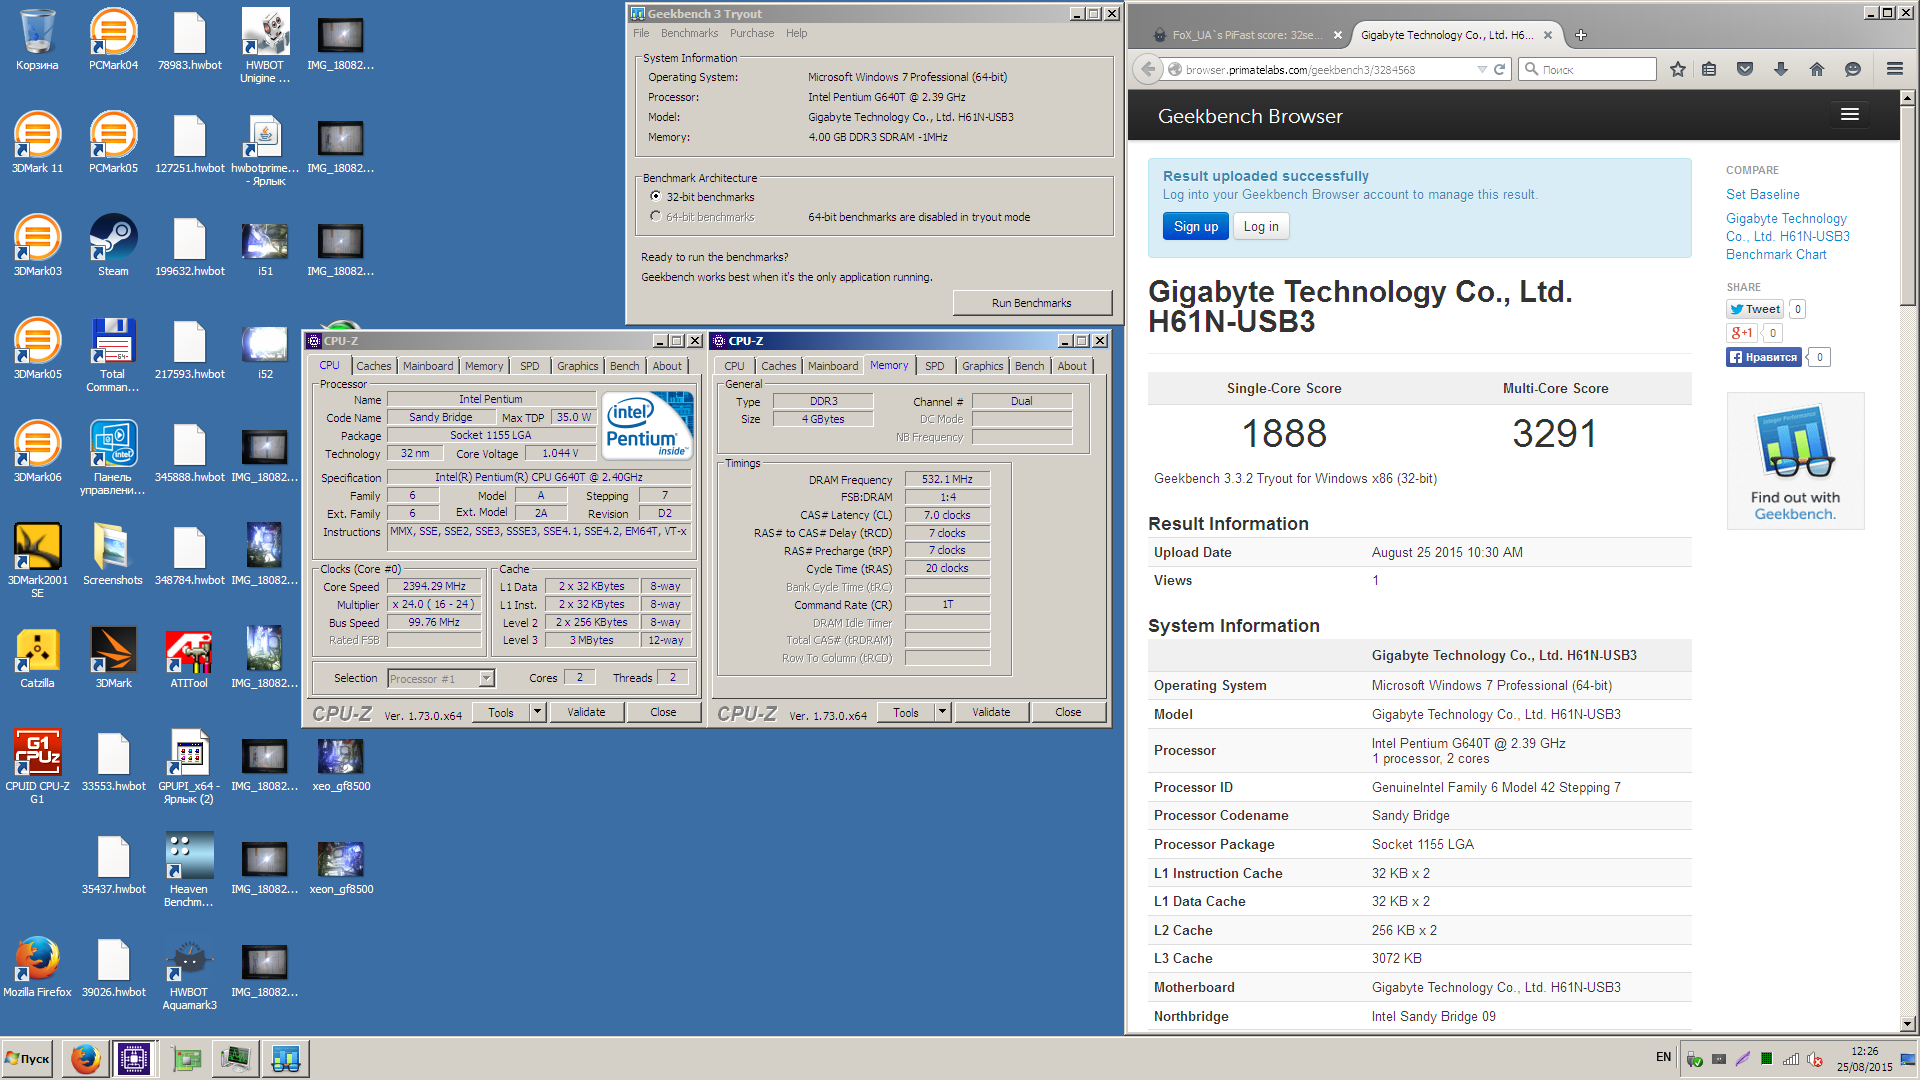Image resolution: width=1920 pixels, height=1080 pixels.
Task: Select 32-bit benchmarks radio button
Action: pos(656,196)
